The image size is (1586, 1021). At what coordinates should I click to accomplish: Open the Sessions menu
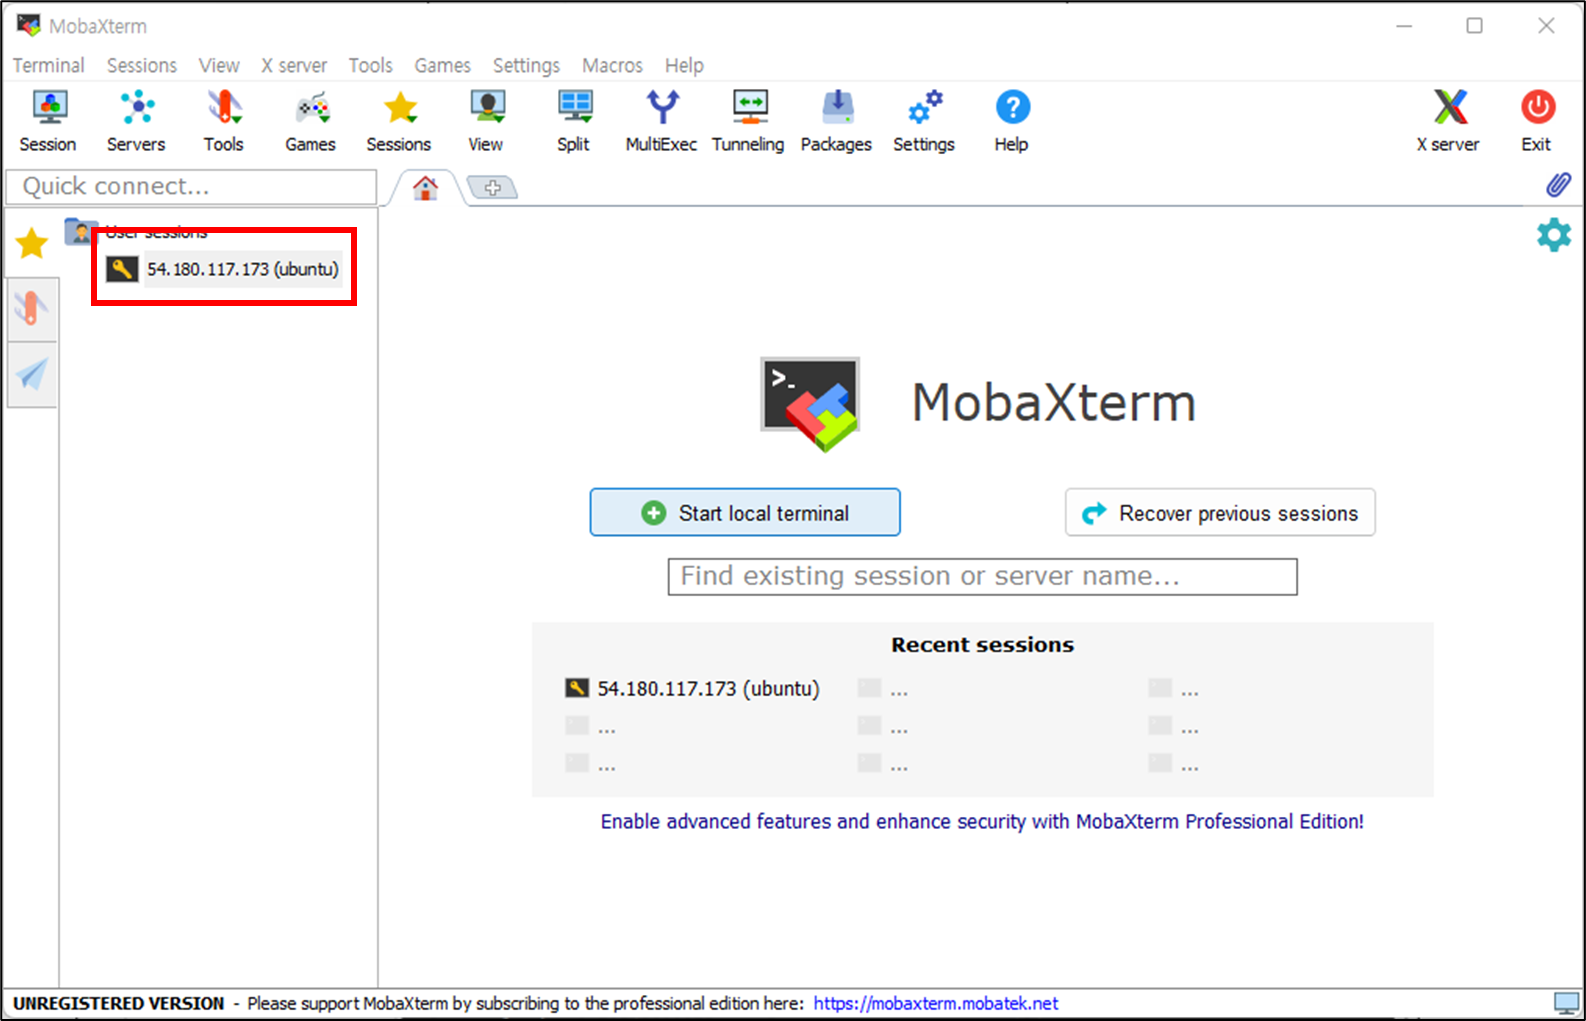click(142, 65)
